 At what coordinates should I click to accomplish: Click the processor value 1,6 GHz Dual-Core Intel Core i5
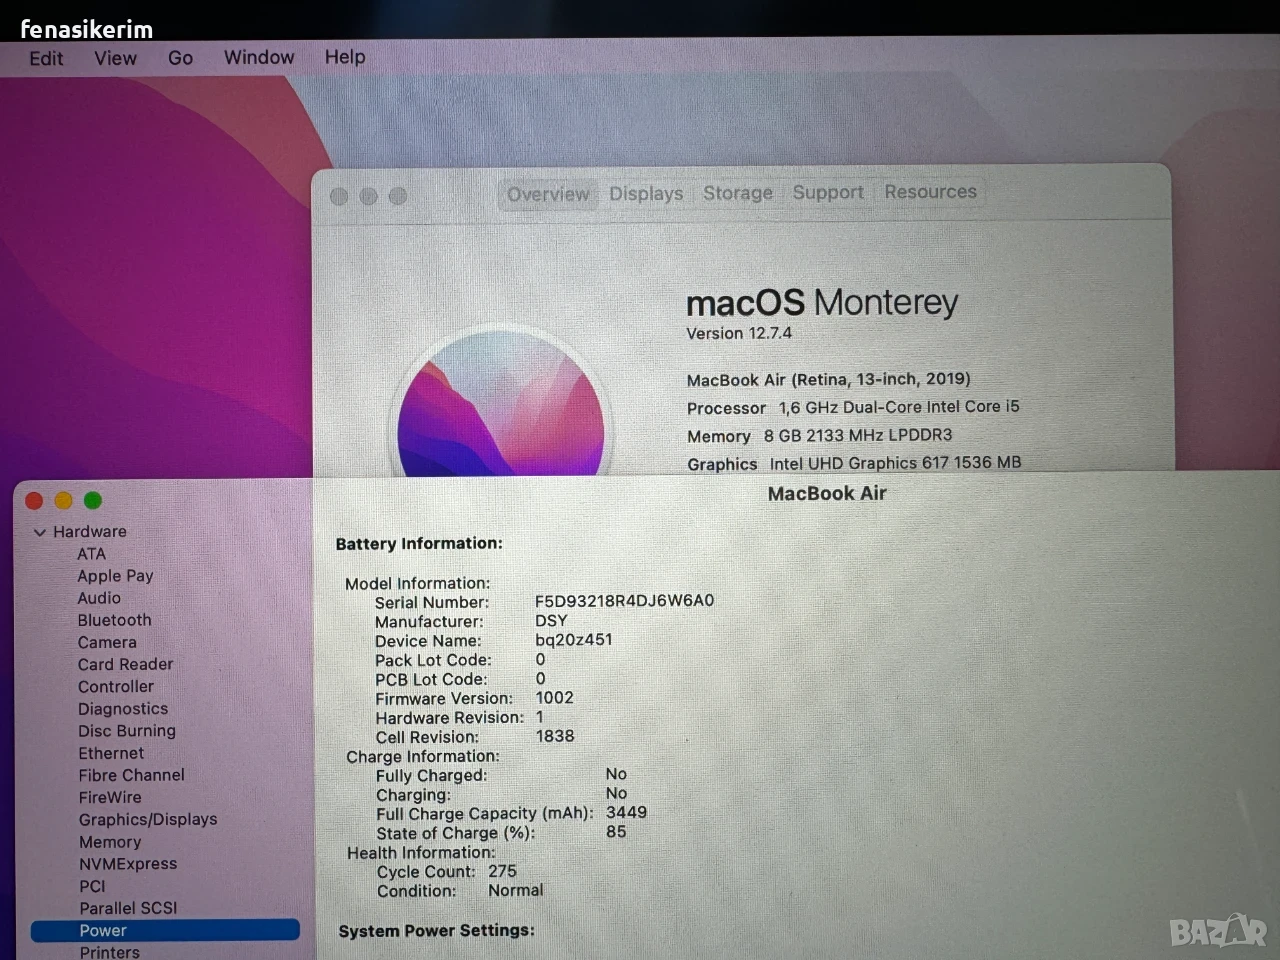click(x=899, y=407)
